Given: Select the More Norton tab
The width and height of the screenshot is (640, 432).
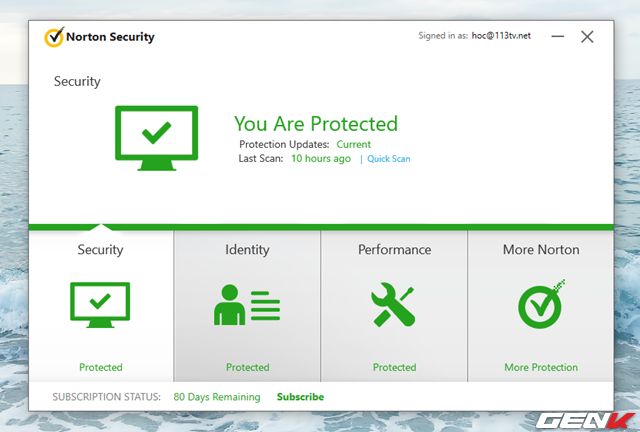Looking at the screenshot, I should [x=541, y=306].
